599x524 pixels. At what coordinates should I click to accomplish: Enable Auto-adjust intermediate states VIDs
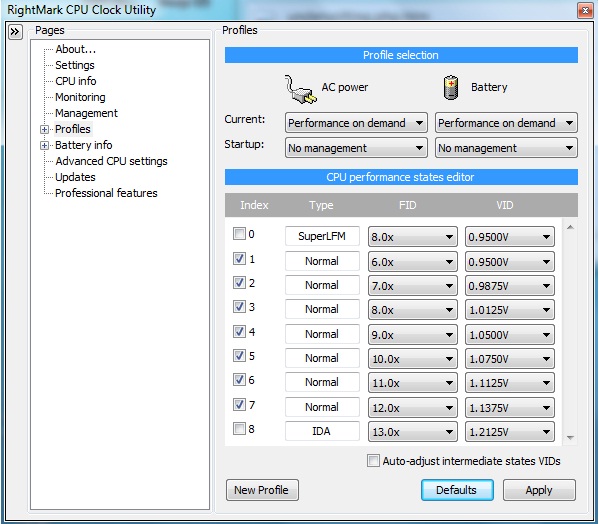[x=373, y=461]
